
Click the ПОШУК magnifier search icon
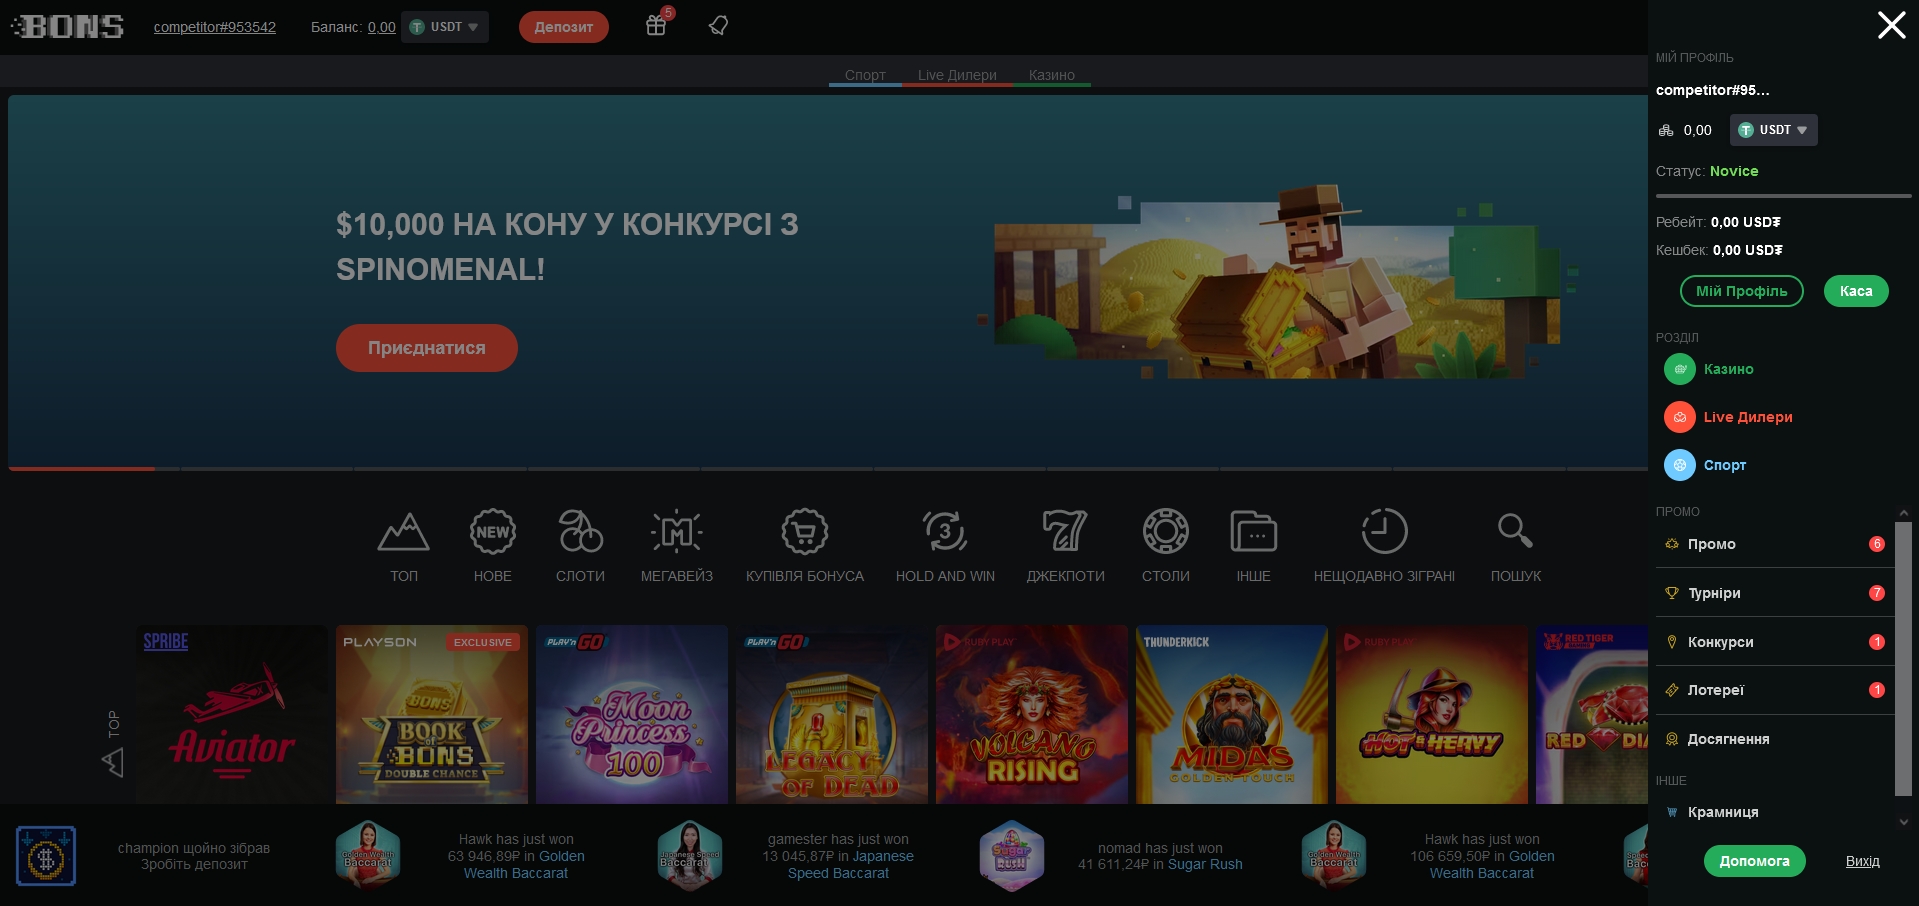click(1515, 531)
